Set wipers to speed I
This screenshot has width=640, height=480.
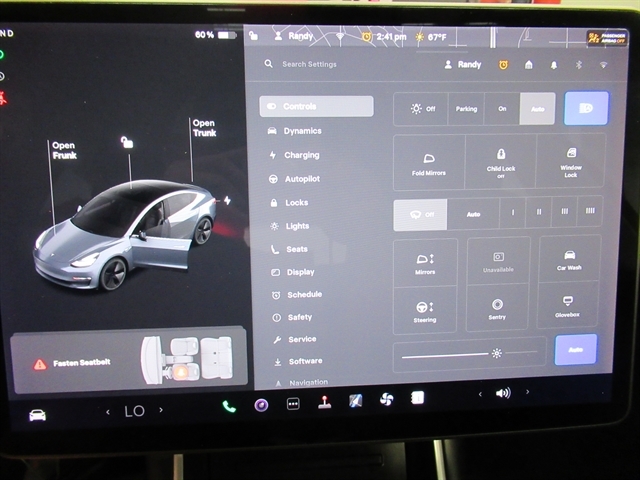click(x=513, y=213)
